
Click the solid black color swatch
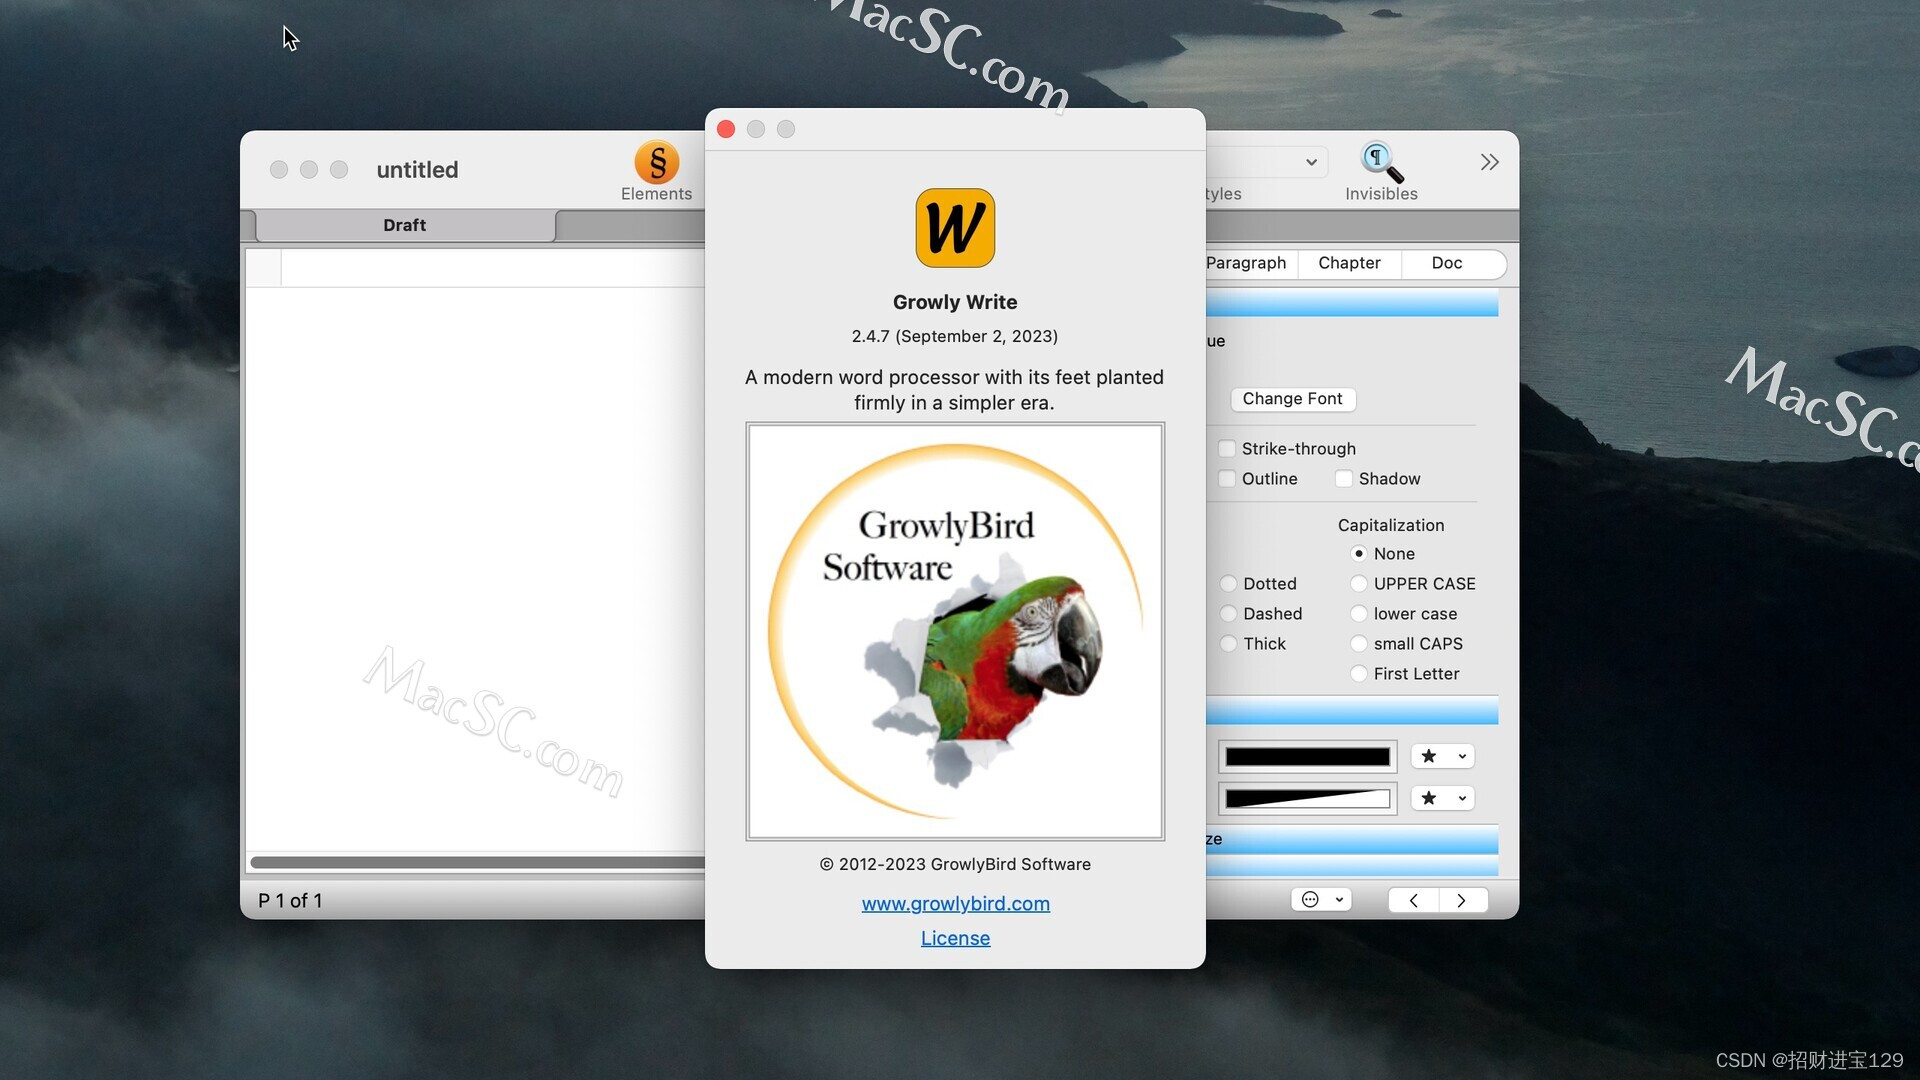tap(1308, 757)
